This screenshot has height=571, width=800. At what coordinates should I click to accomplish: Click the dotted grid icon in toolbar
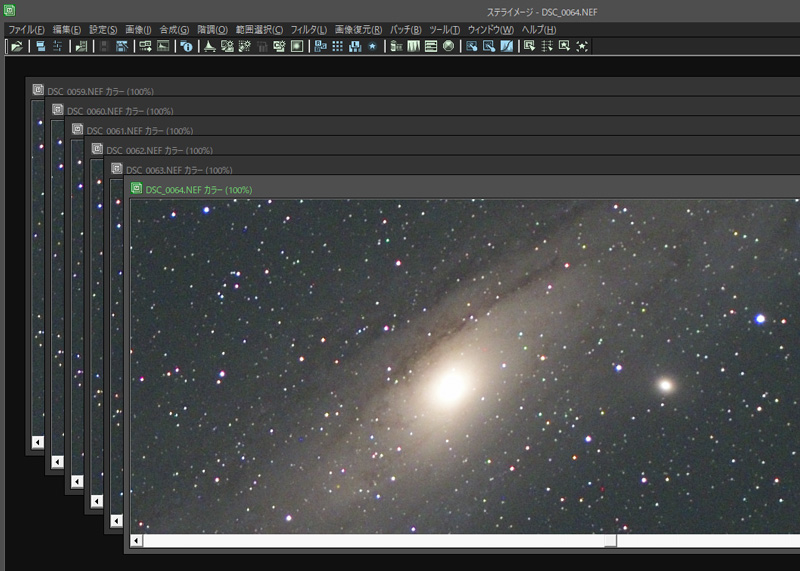[337, 46]
